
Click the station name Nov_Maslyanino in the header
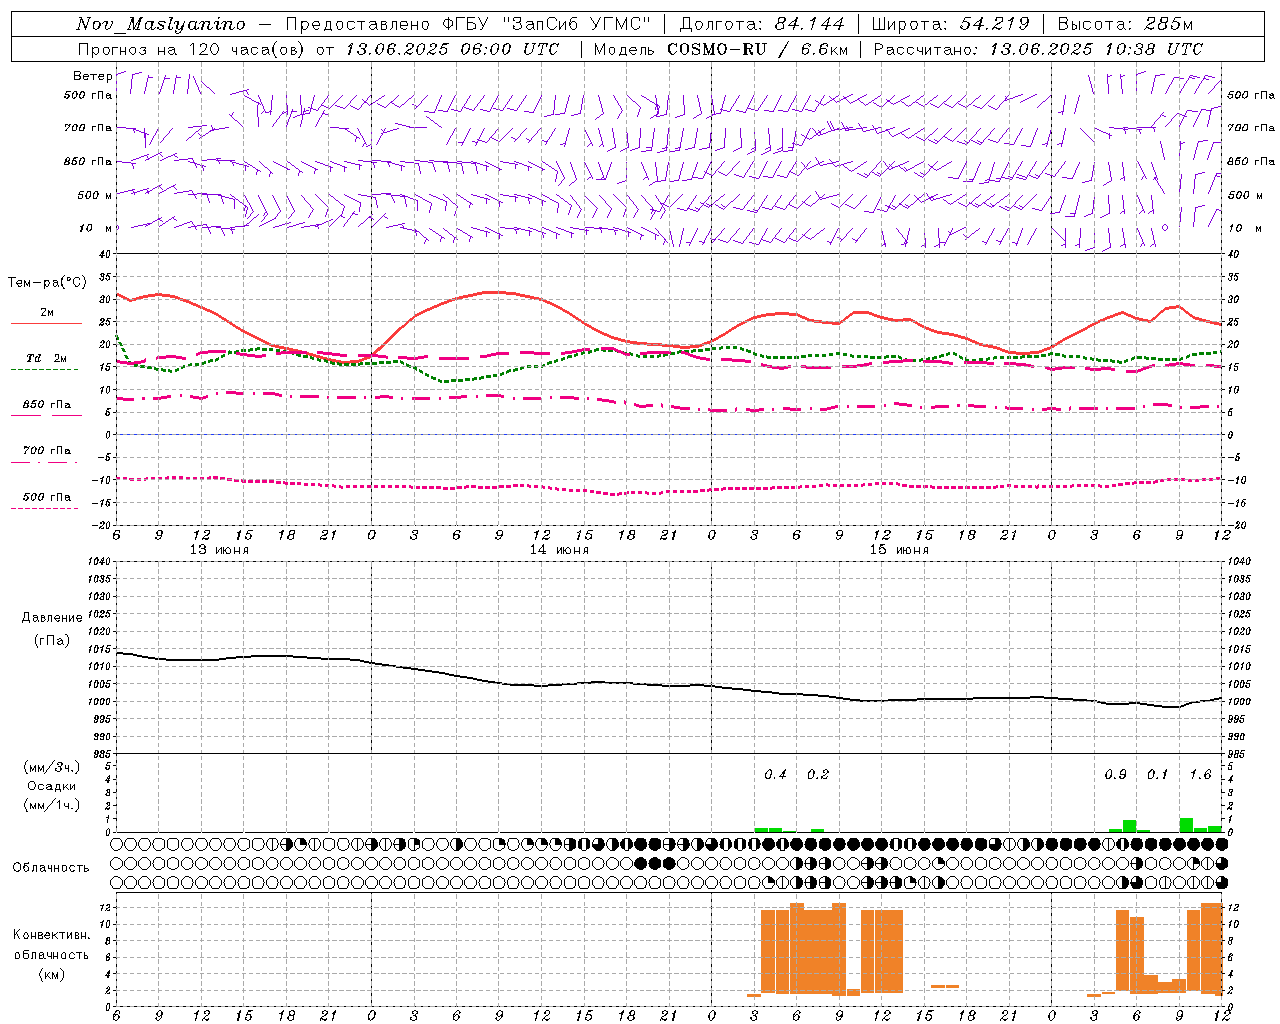(x=161, y=24)
